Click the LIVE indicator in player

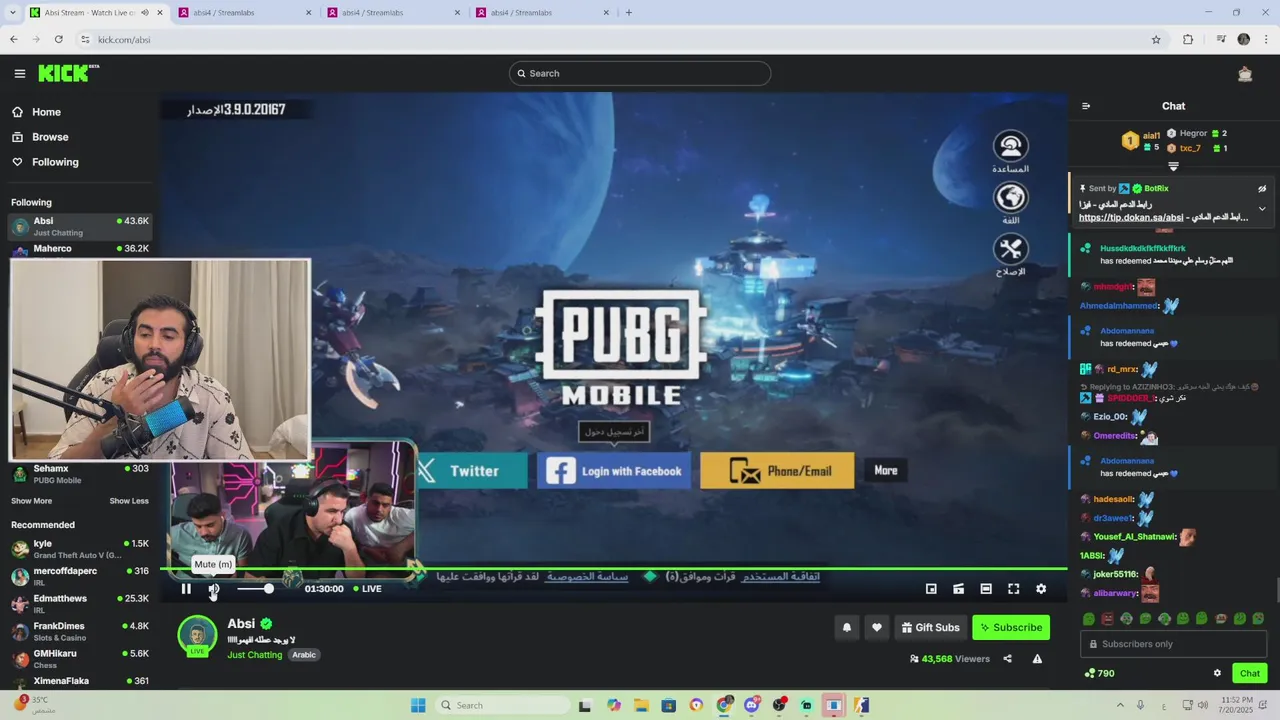(367, 589)
